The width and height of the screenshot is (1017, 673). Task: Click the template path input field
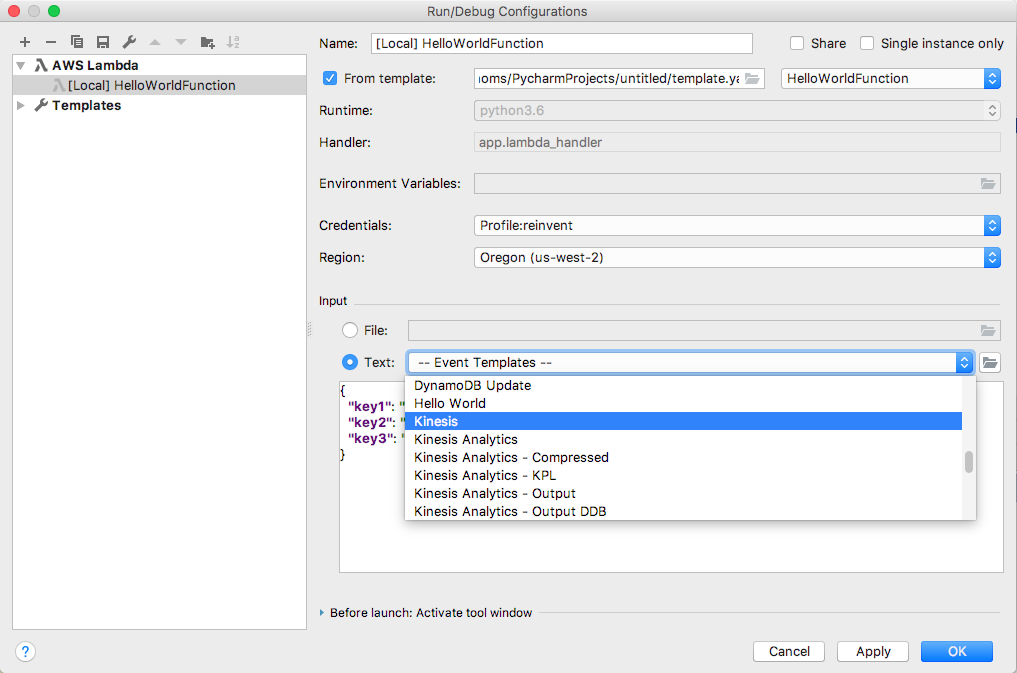(x=609, y=78)
